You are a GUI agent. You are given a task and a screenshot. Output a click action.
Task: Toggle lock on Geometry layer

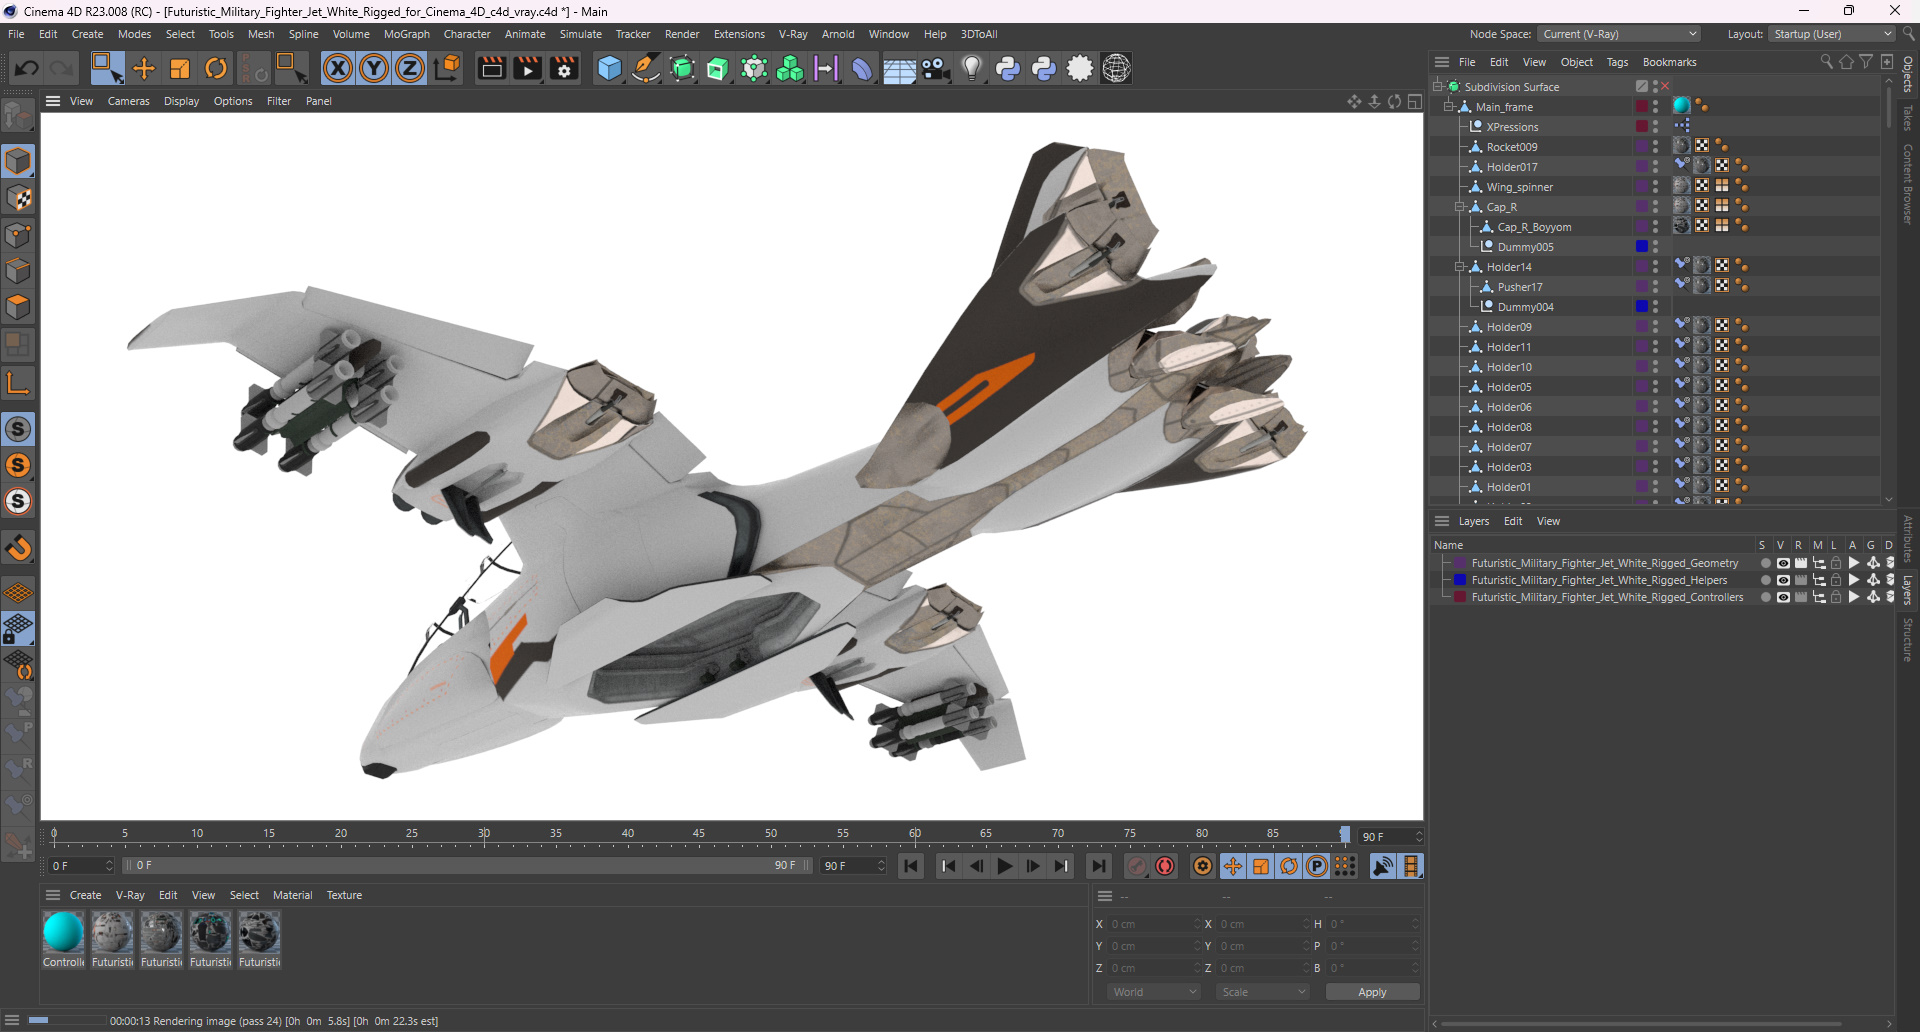point(1836,563)
